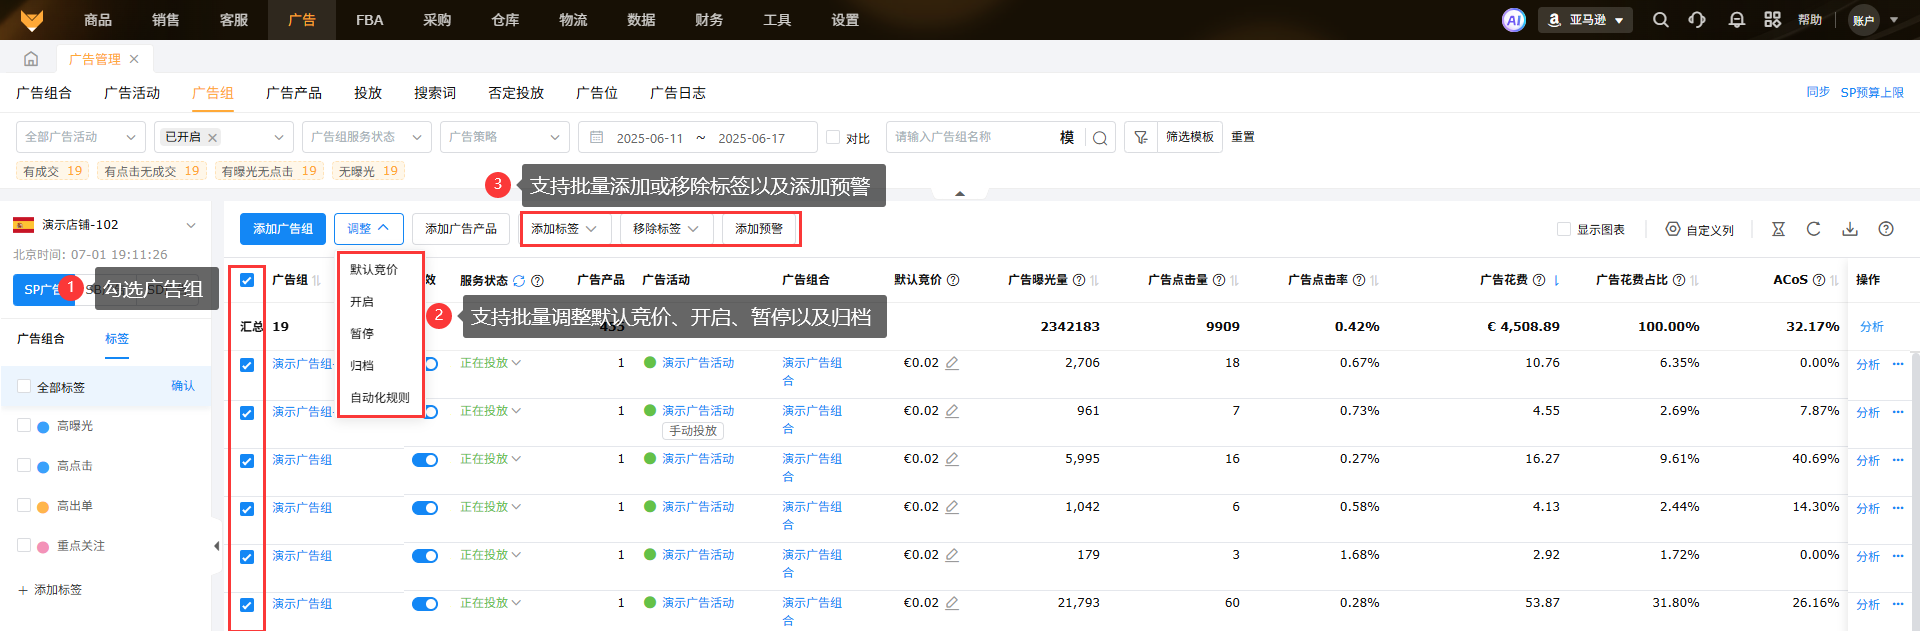Click the home icon in tab bar
1920x631 pixels.
[31, 59]
